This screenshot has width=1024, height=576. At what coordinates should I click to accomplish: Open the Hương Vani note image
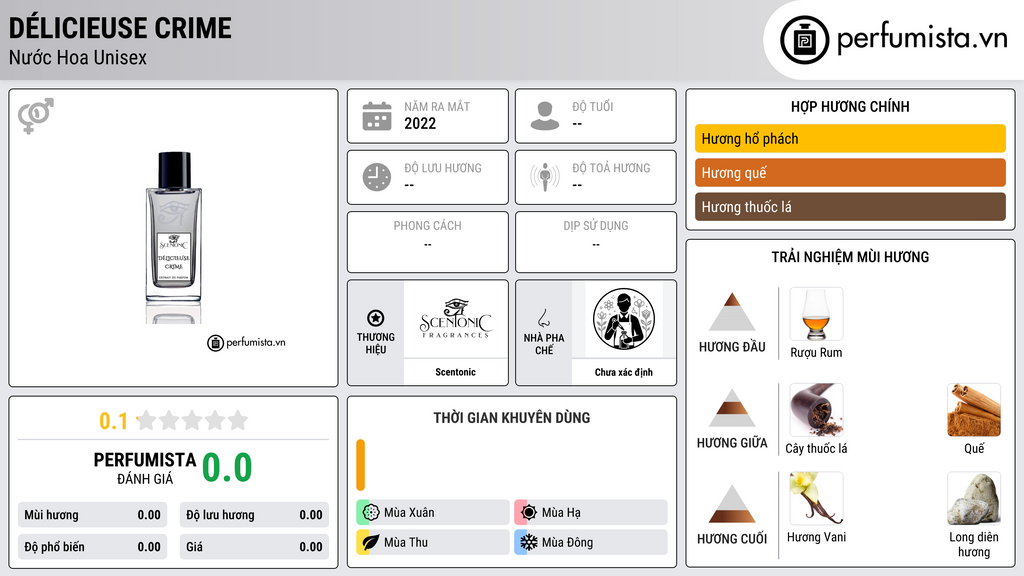tap(816, 498)
